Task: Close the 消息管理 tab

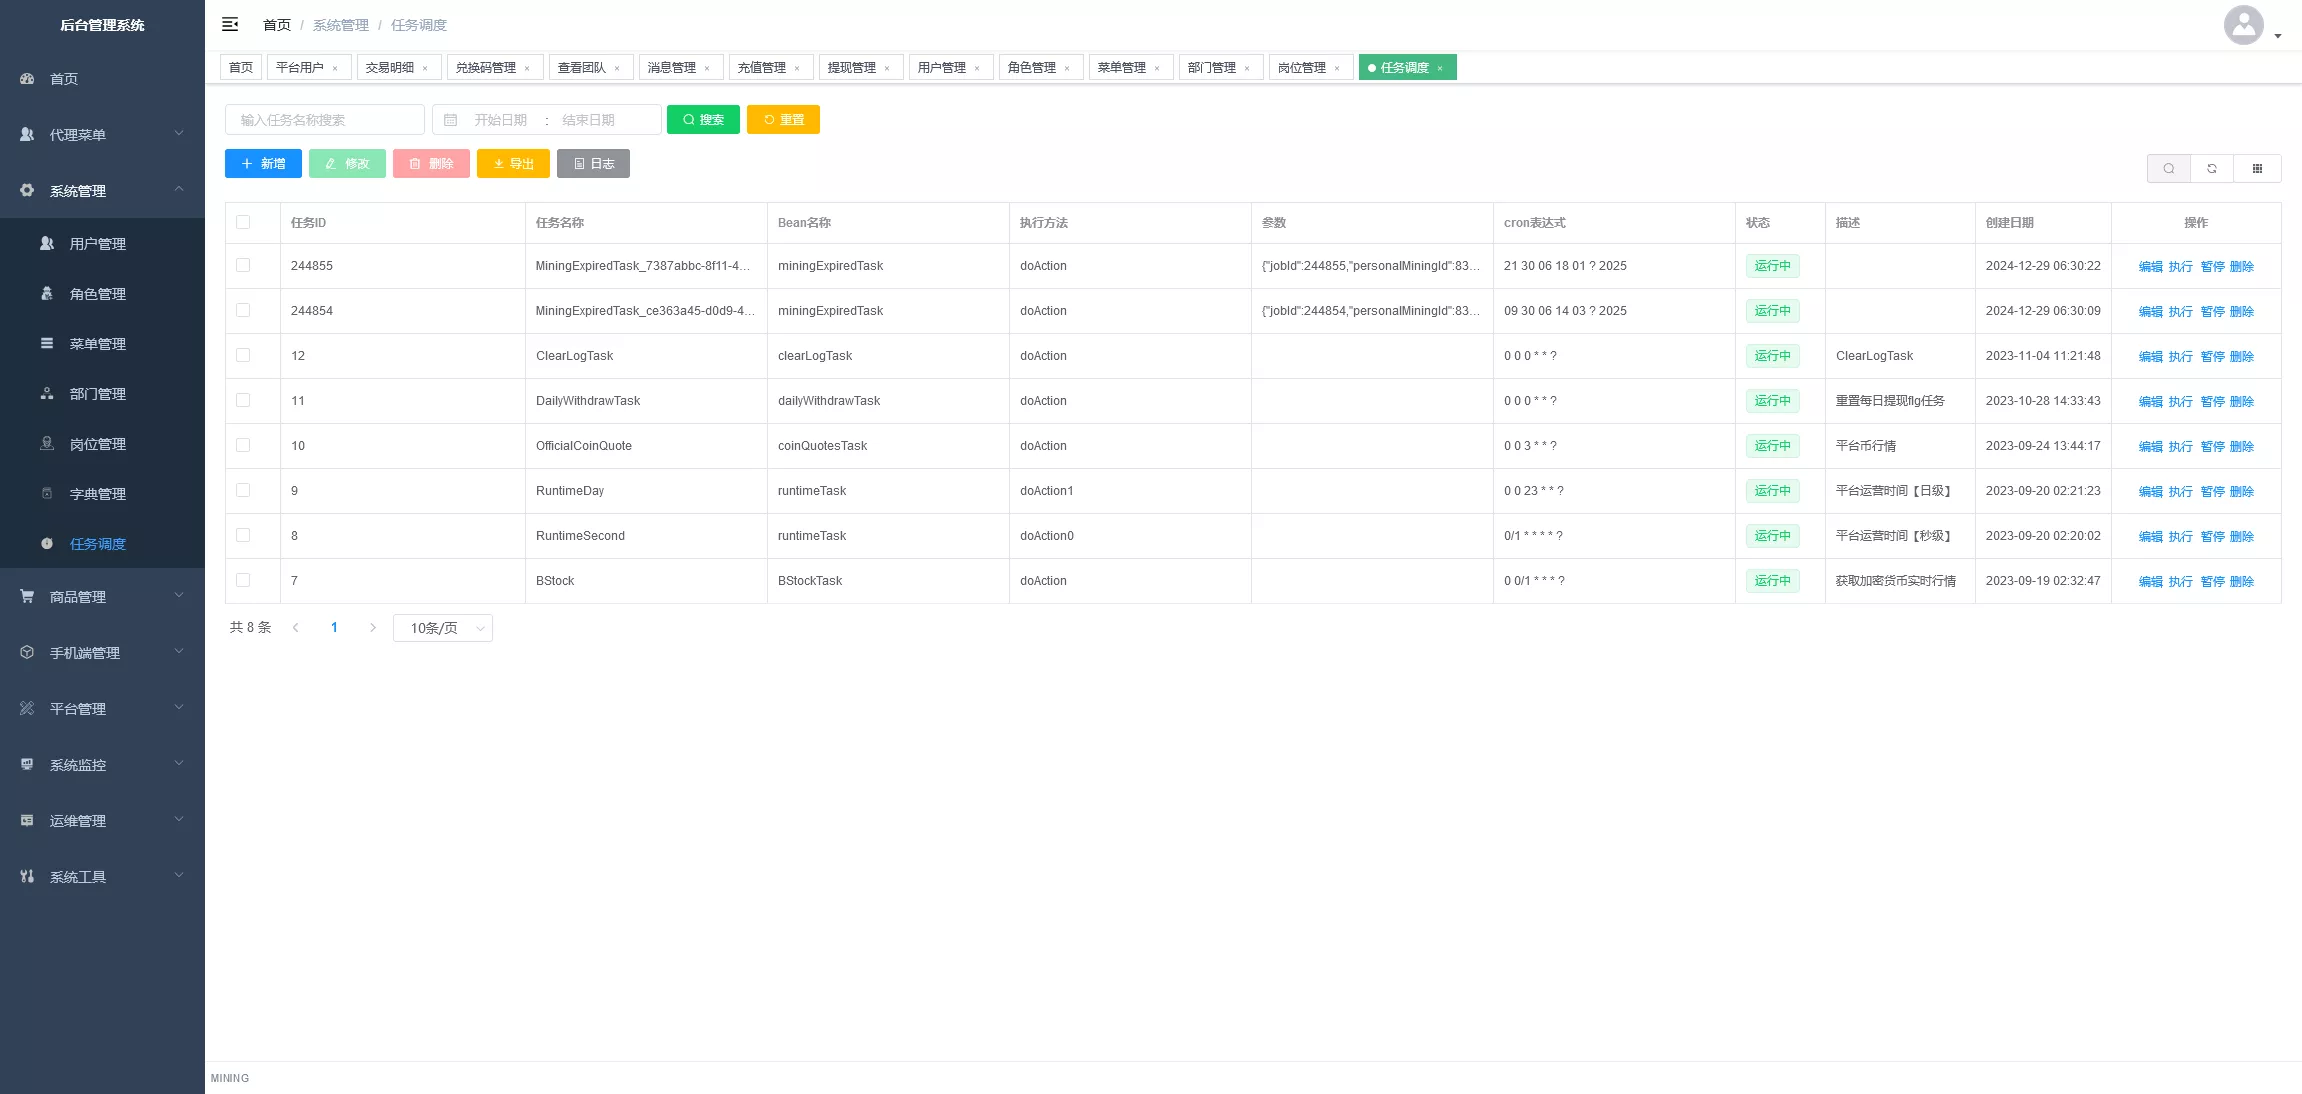Action: (x=707, y=68)
